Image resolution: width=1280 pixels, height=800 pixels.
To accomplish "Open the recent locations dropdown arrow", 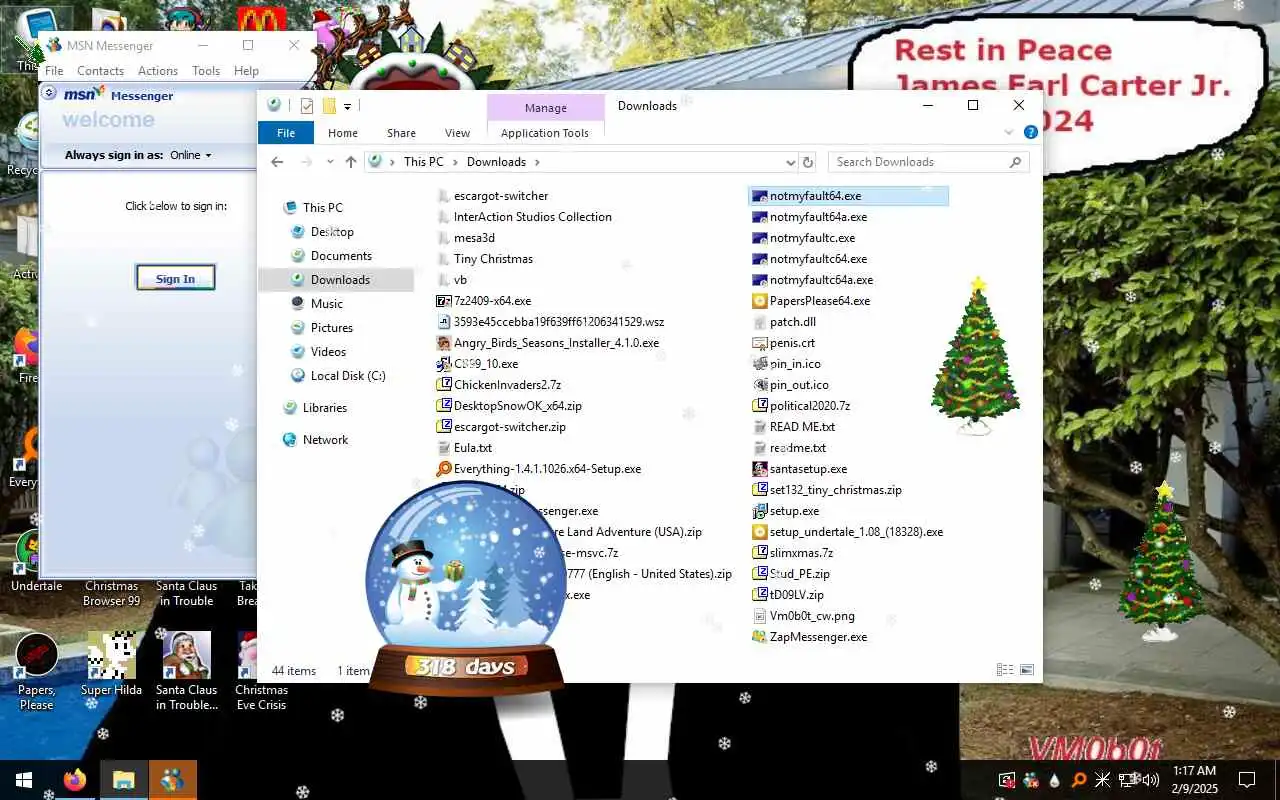I will point(330,162).
